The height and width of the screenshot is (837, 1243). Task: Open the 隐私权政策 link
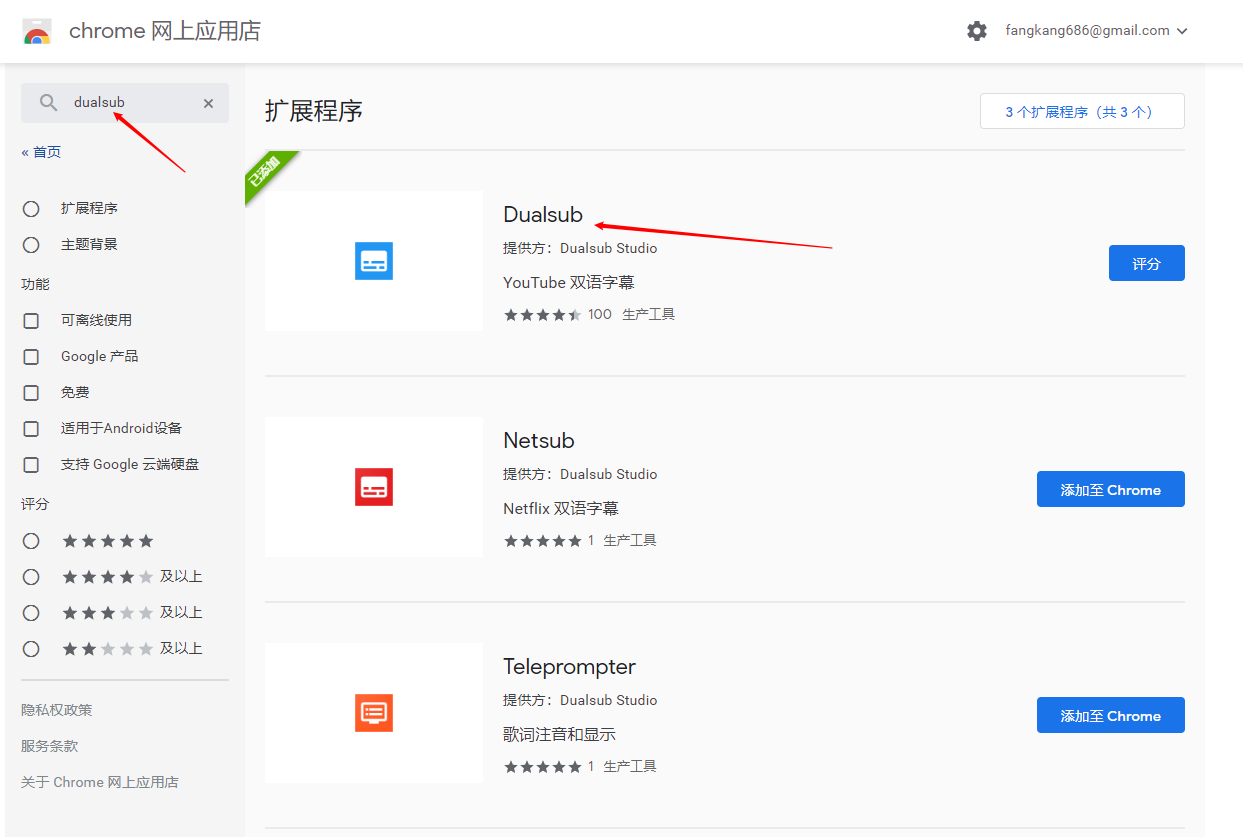click(57, 710)
